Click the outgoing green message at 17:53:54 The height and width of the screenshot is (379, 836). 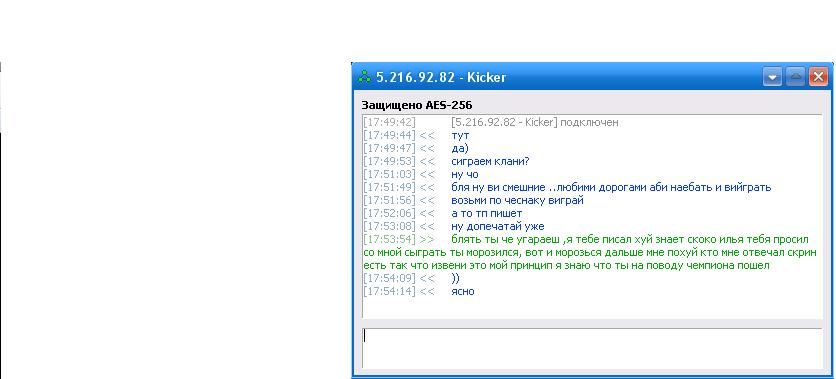coord(590,252)
